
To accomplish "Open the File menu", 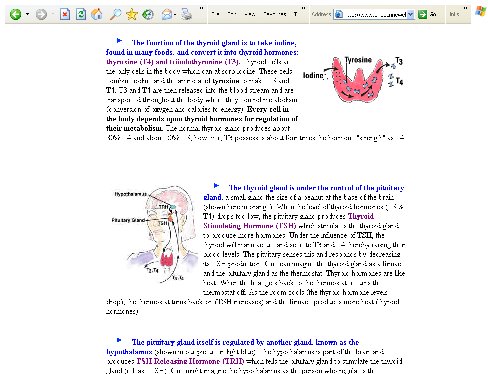I will coord(216,14).
